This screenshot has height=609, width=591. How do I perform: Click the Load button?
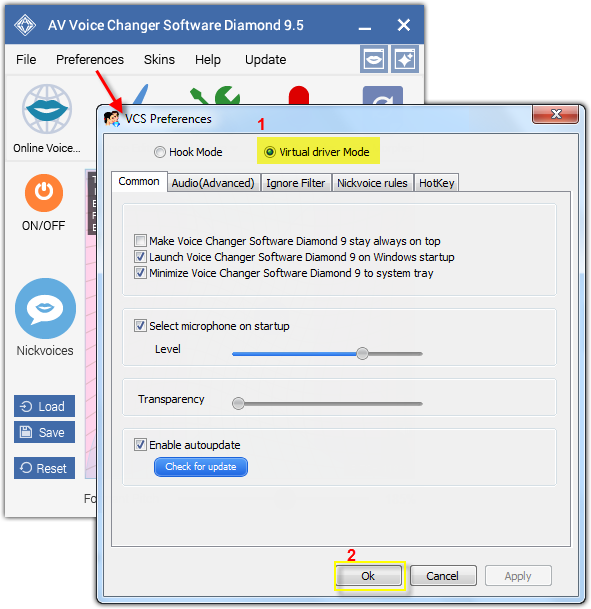pyautogui.click(x=44, y=406)
